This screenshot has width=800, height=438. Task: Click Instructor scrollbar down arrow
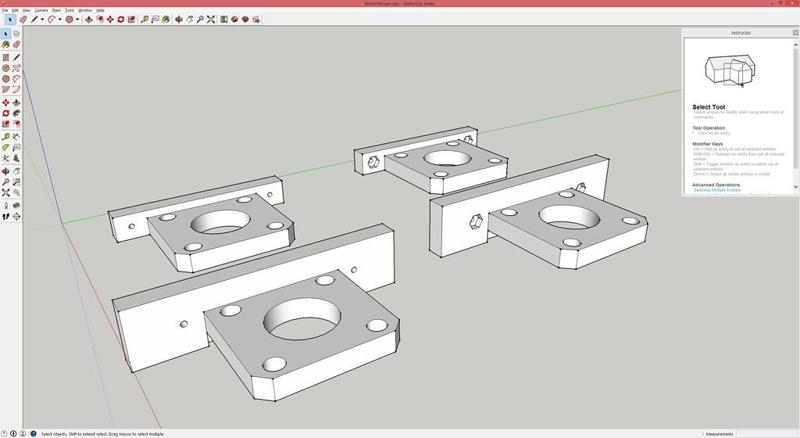coord(795,187)
